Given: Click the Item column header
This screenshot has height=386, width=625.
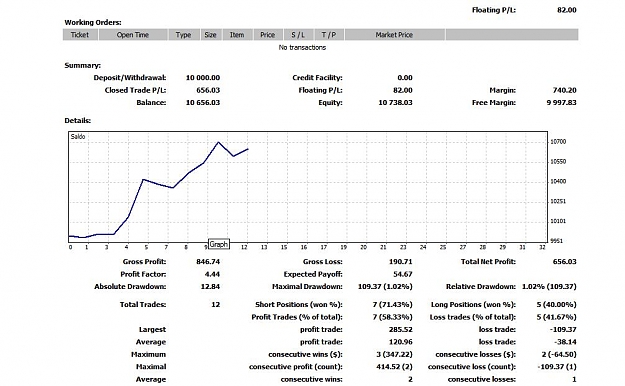Looking at the screenshot, I should (x=237, y=35).
